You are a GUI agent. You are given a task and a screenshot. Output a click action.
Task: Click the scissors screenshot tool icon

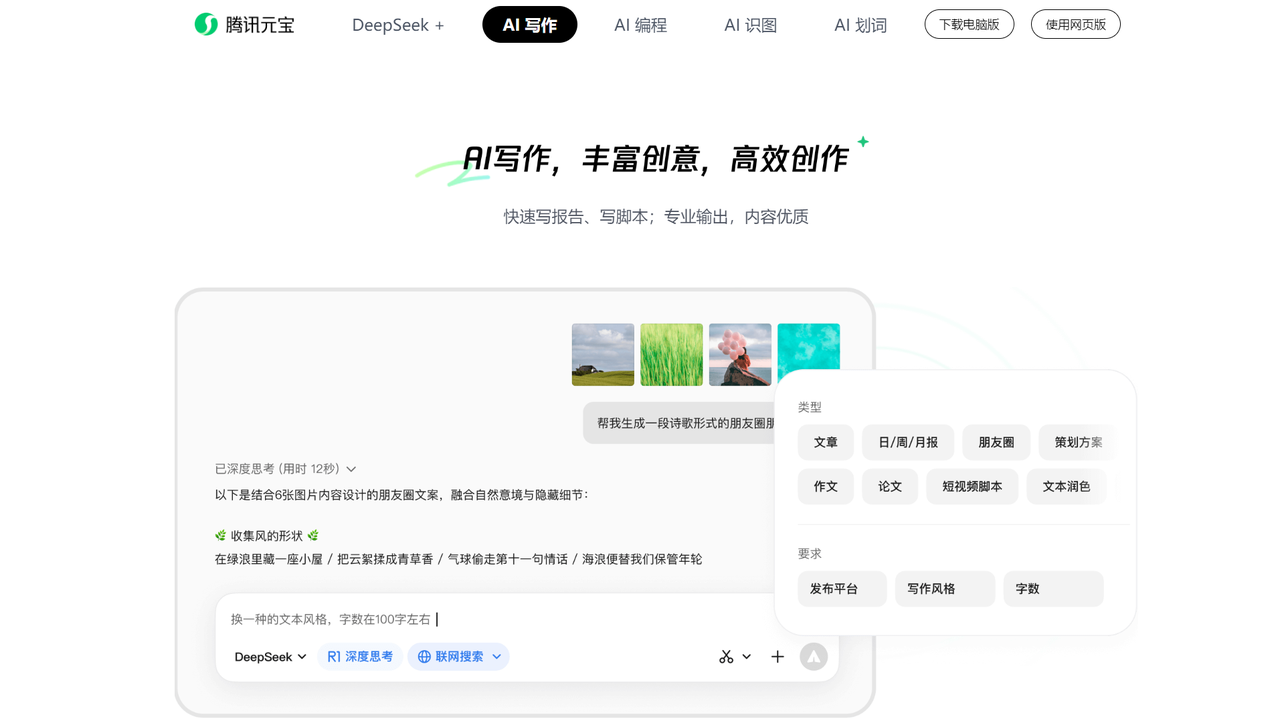pyautogui.click(x=726, y=657)
